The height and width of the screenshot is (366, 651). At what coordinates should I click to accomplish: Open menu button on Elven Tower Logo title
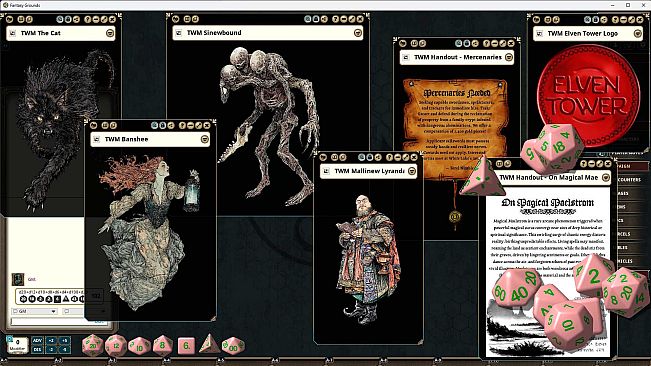coord(638,33)
